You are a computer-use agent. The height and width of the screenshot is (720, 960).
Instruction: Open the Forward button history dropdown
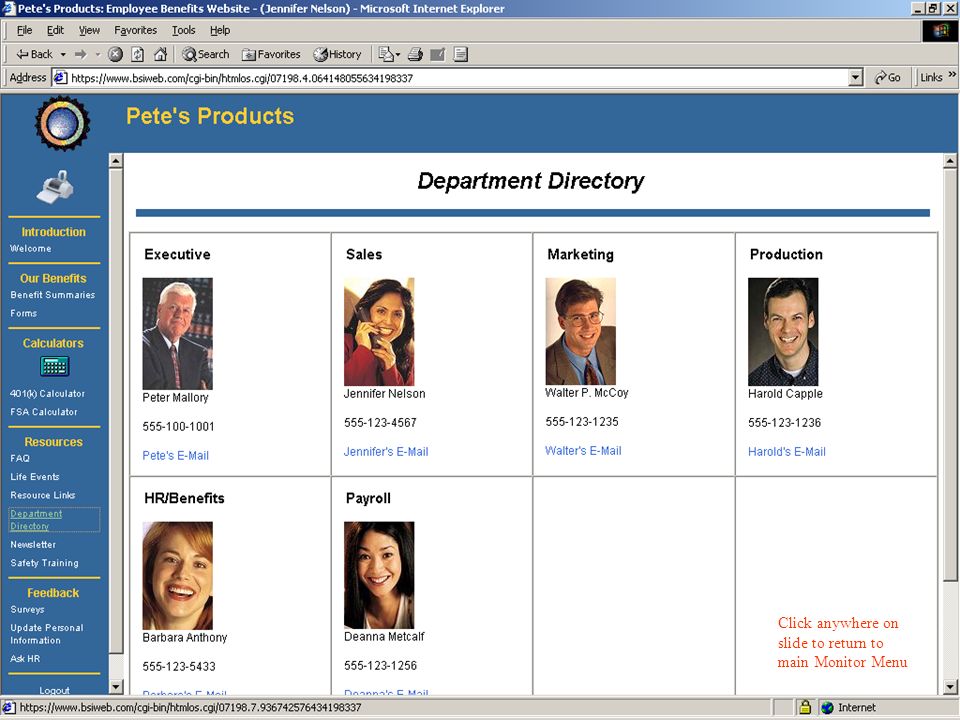click(97, 54)
